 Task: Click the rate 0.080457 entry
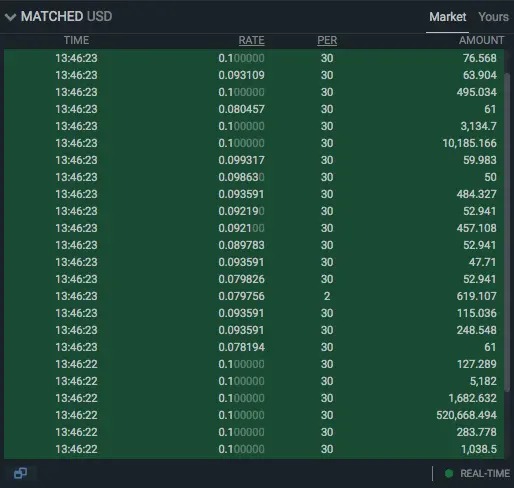tap(241, 109)
